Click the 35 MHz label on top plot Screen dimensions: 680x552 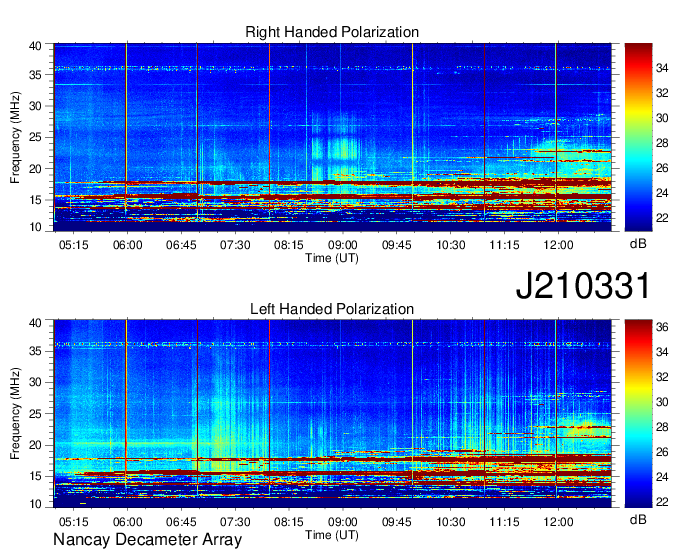click(x=35, y=75)
